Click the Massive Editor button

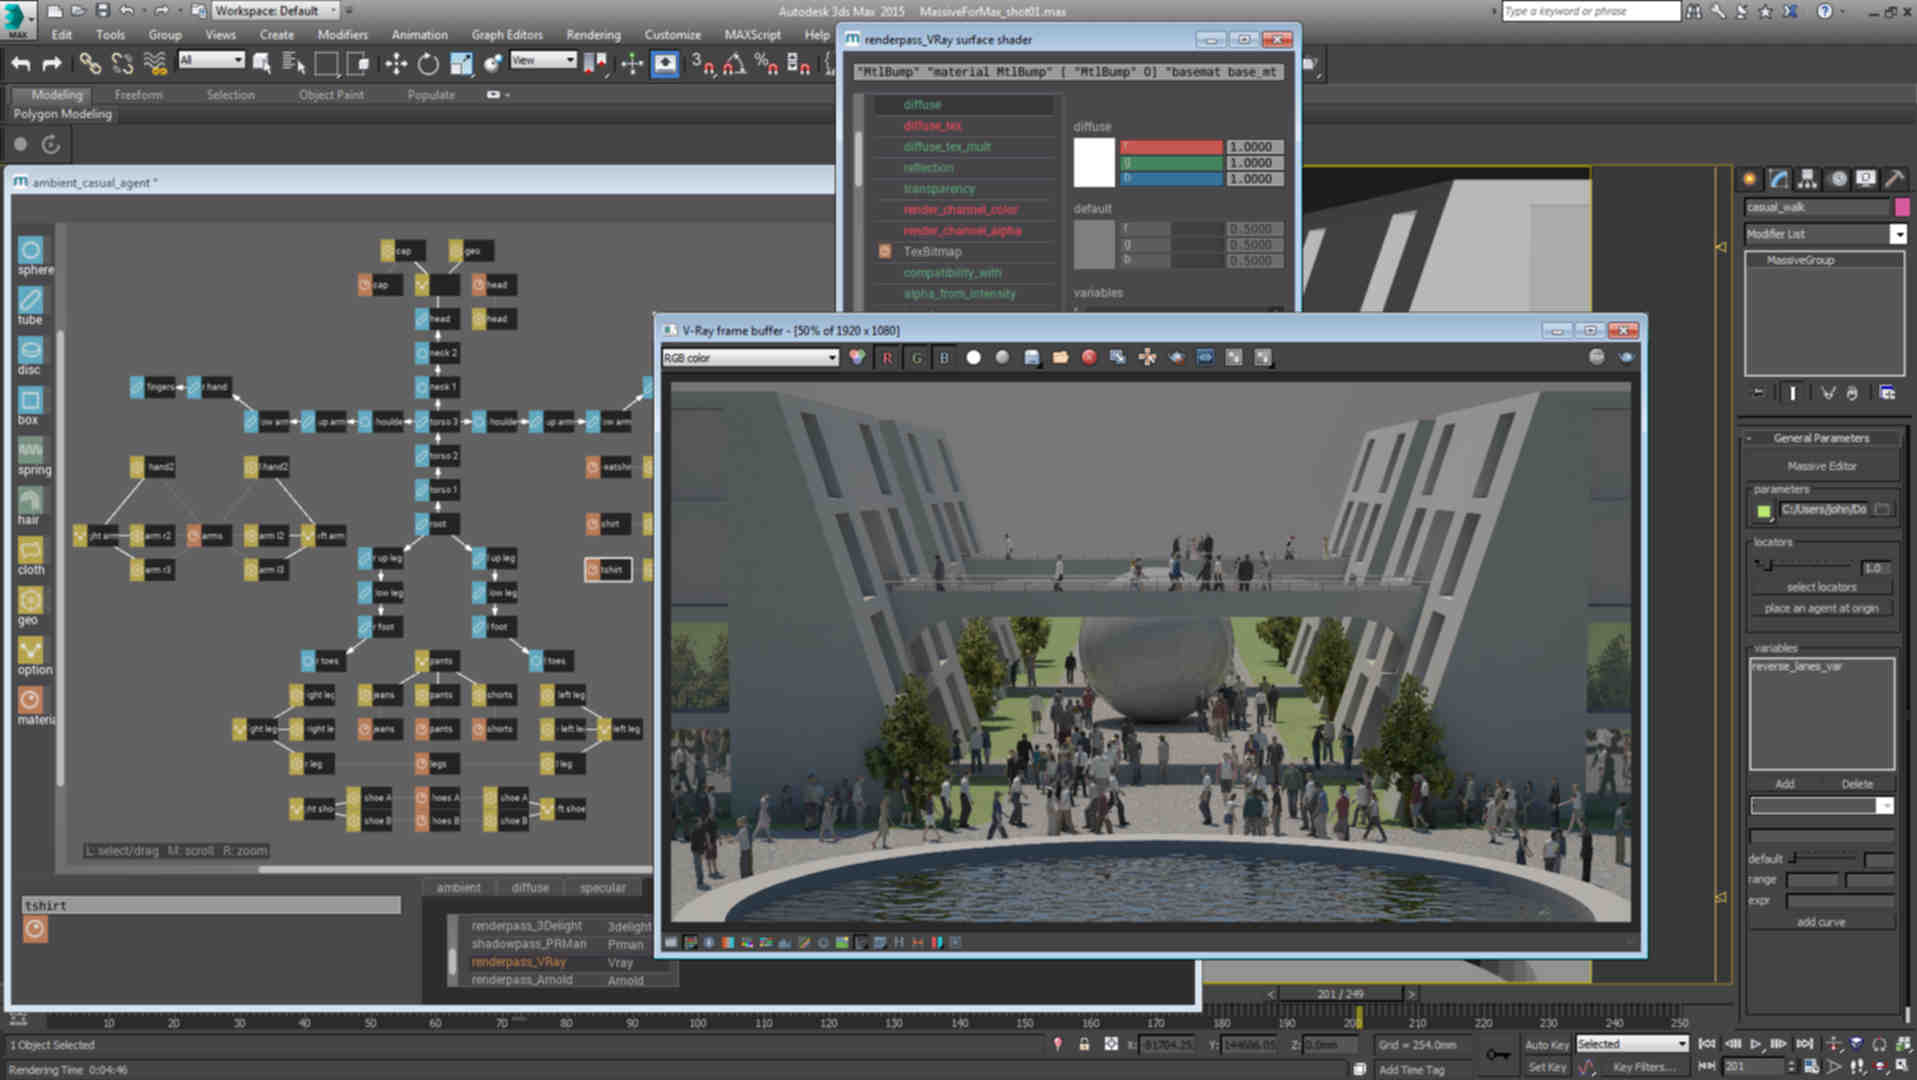pyautogui.click(x=1821, y=466)
